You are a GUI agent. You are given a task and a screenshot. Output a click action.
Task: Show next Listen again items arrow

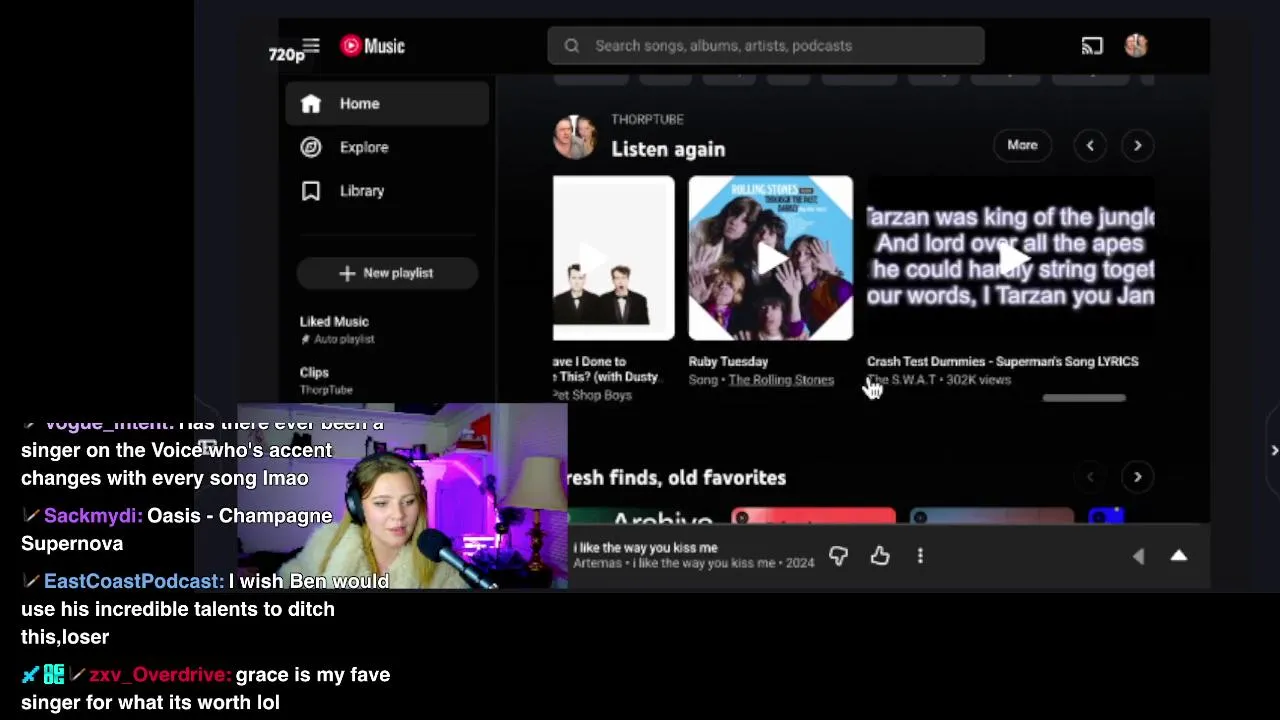(x=1137, y=146)
